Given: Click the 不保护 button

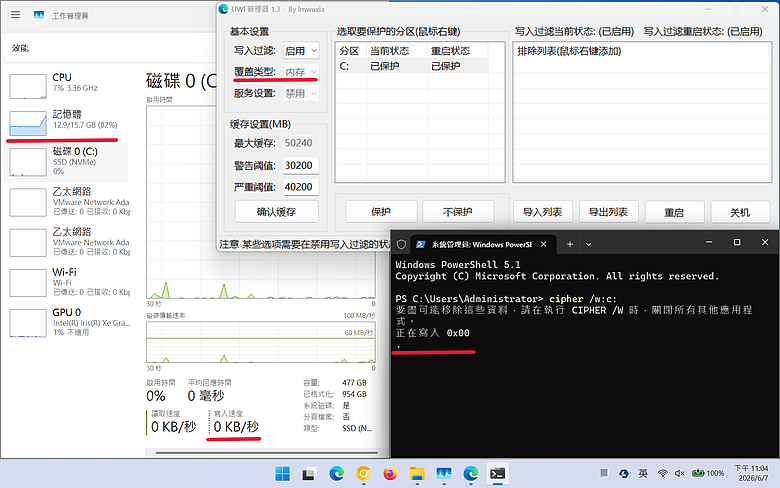Looking at the screenshot, I should coord(458,212).
